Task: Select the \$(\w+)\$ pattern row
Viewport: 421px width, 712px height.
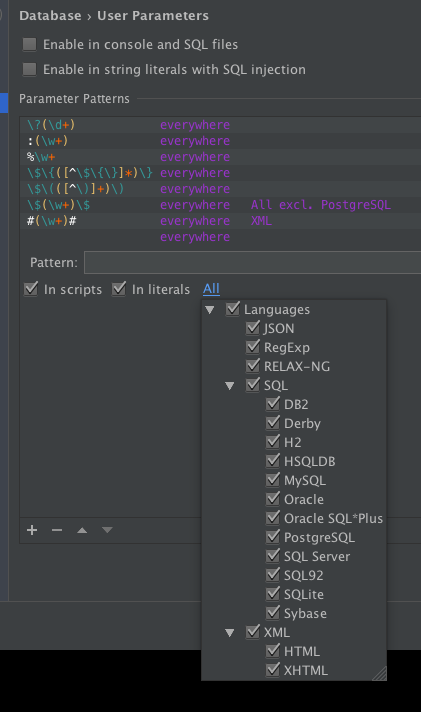Action: click(x=220, y=205)
